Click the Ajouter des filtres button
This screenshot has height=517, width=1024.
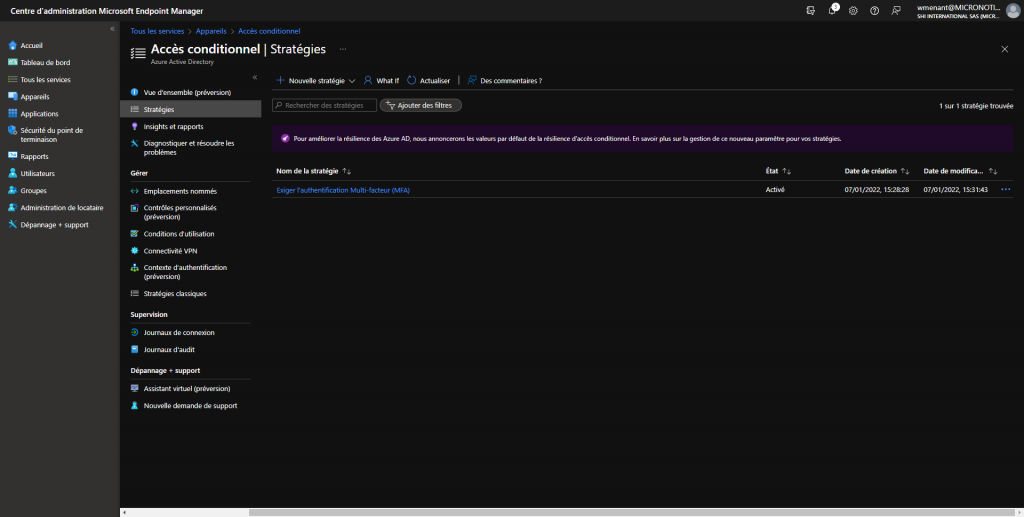pos(421,105)
